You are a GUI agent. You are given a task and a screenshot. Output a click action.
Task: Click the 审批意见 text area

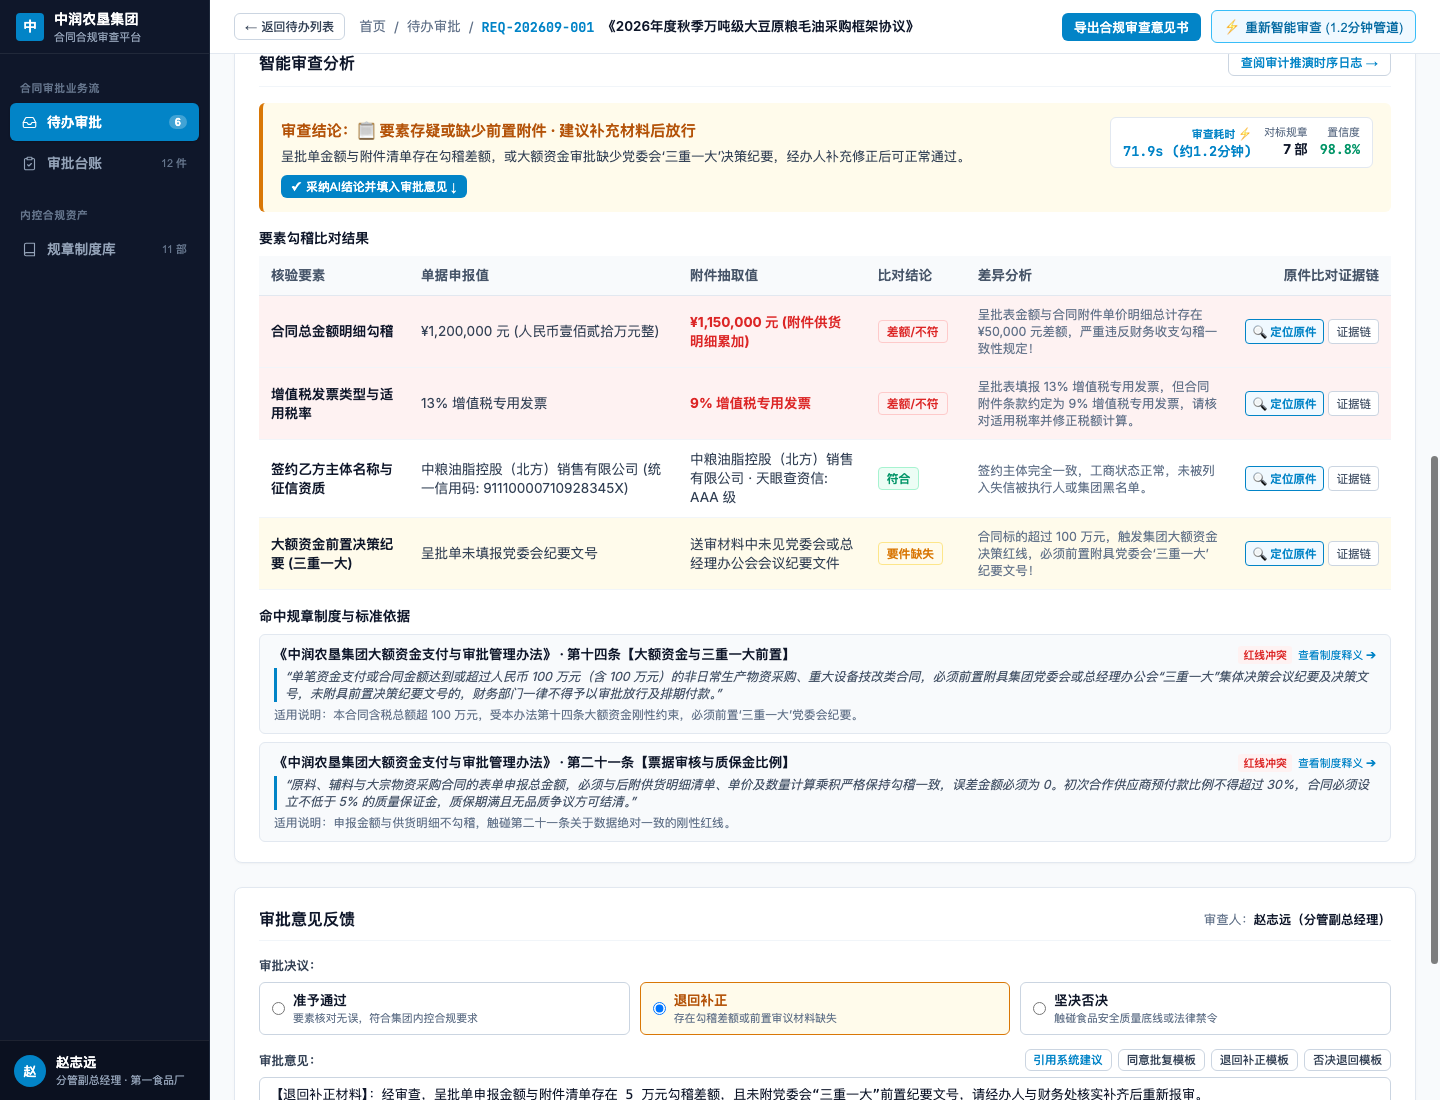click(825, 1089)
